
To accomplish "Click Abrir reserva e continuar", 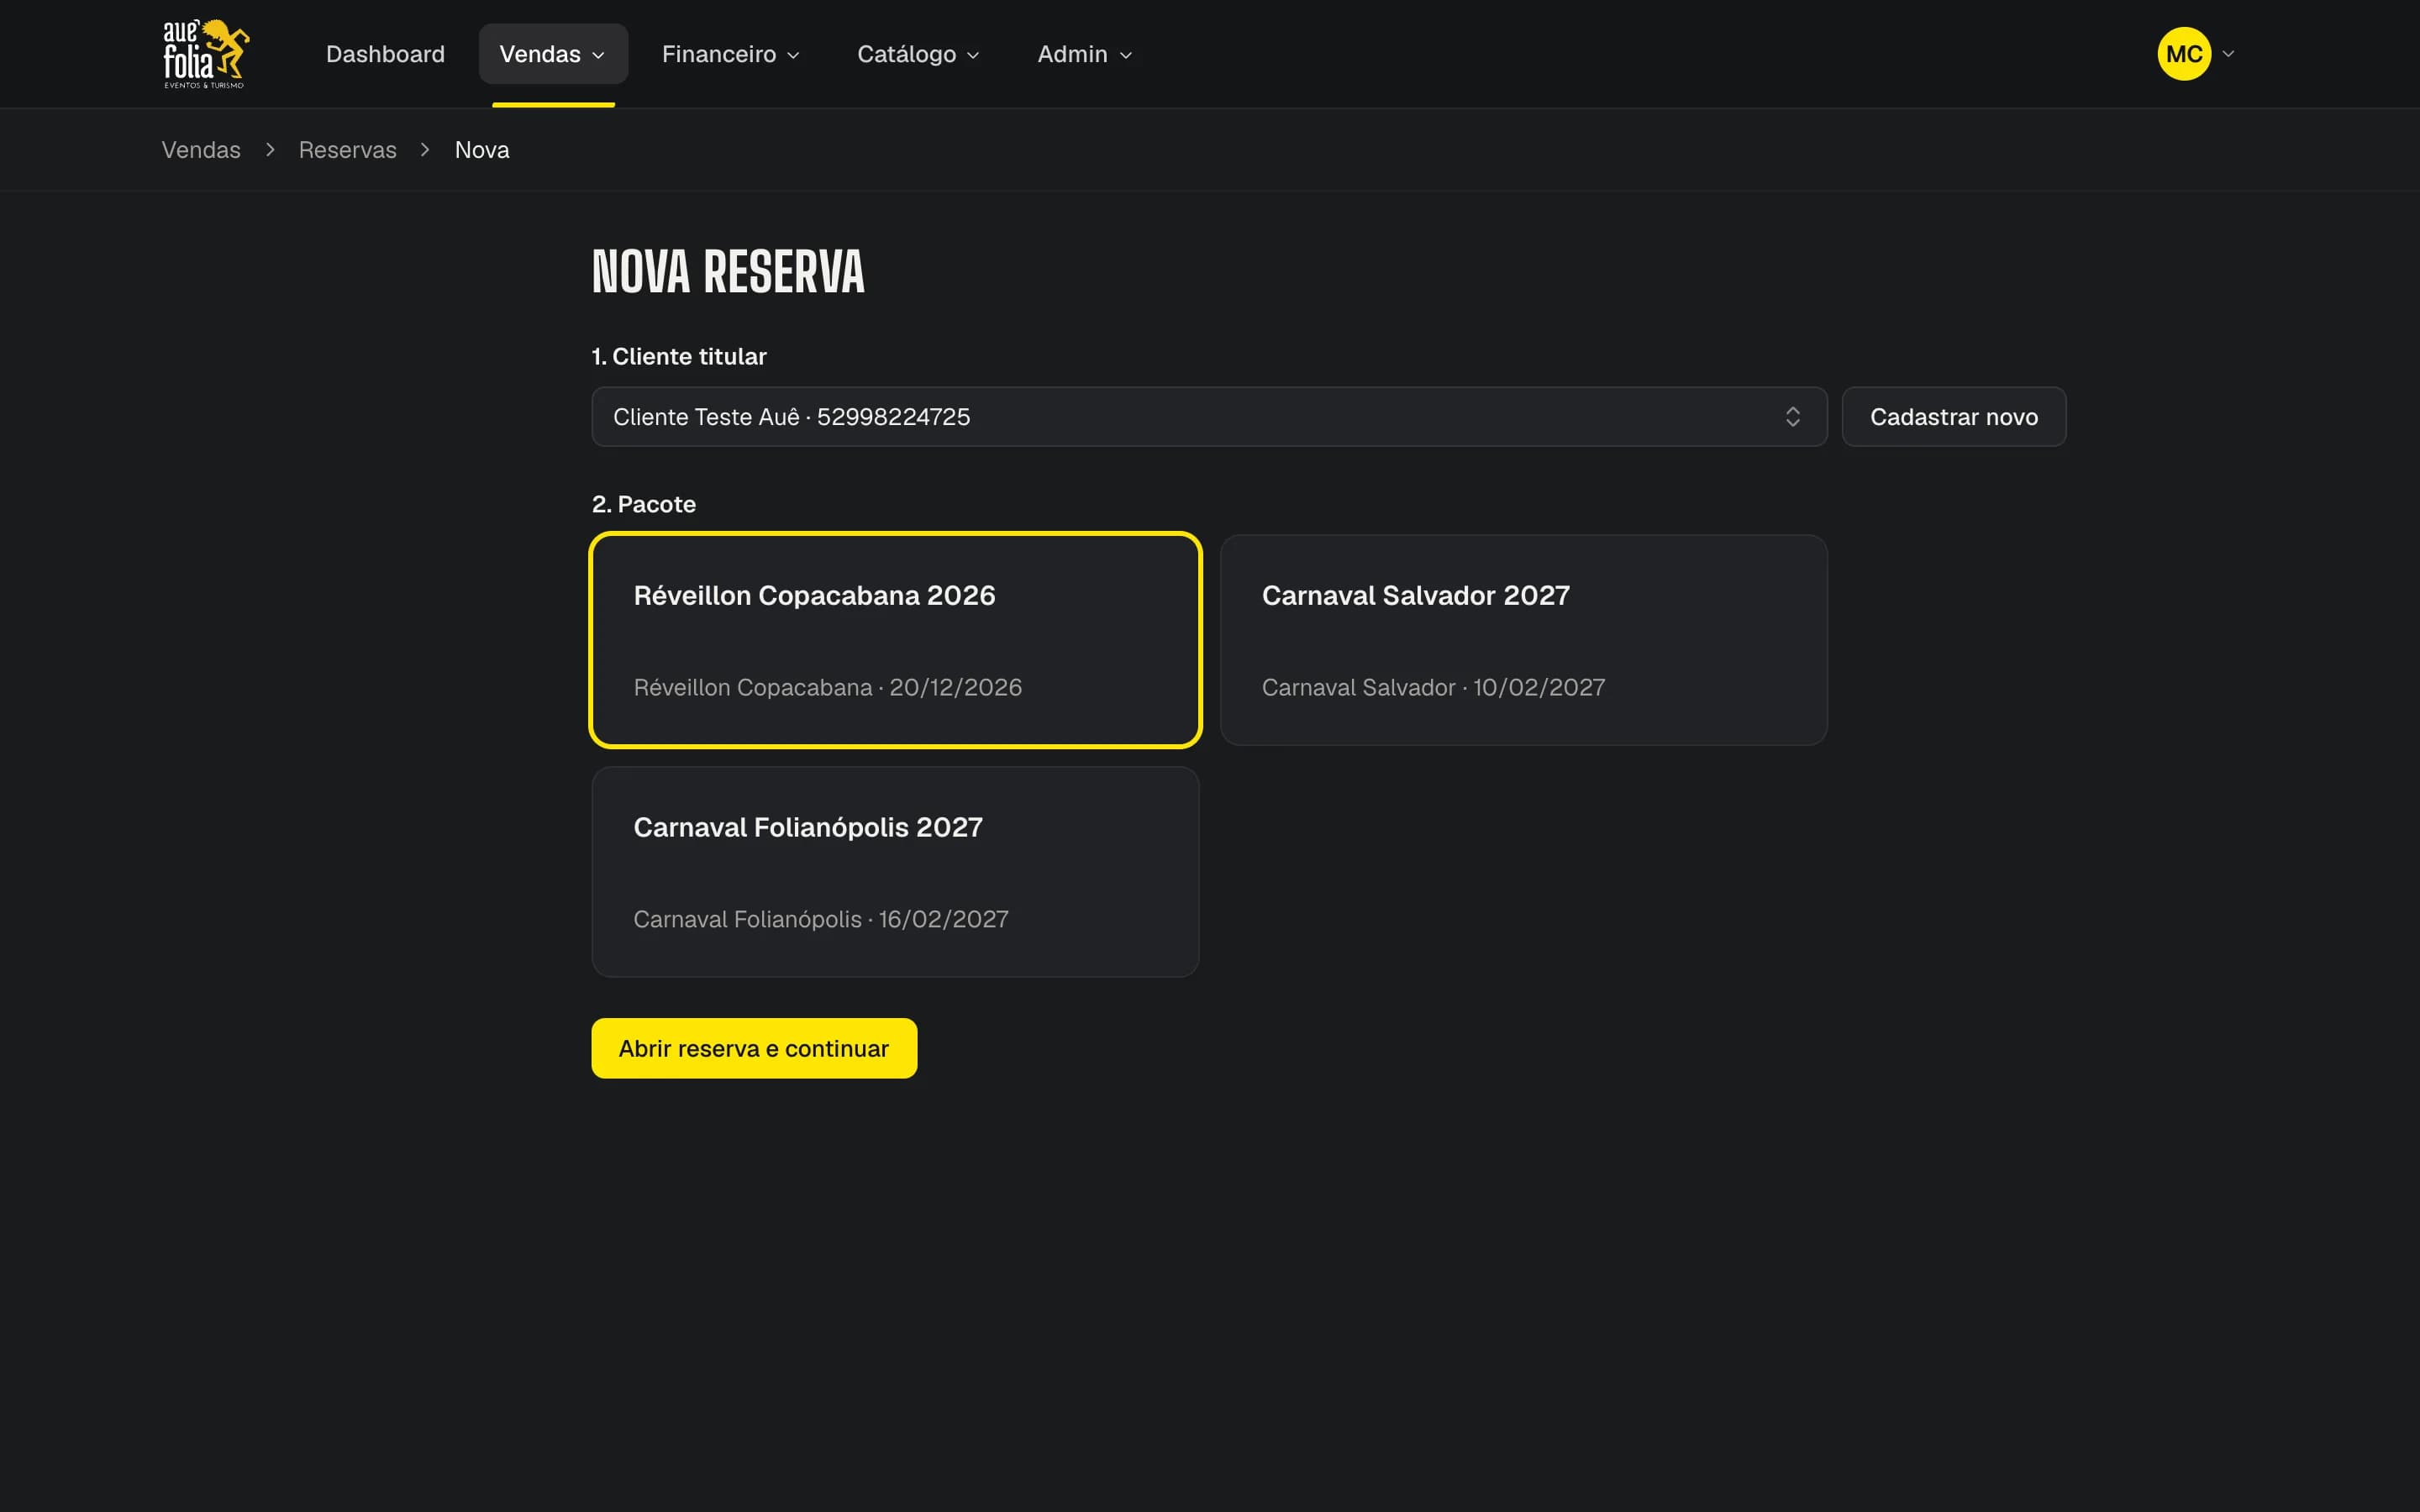I will 754,1048.
